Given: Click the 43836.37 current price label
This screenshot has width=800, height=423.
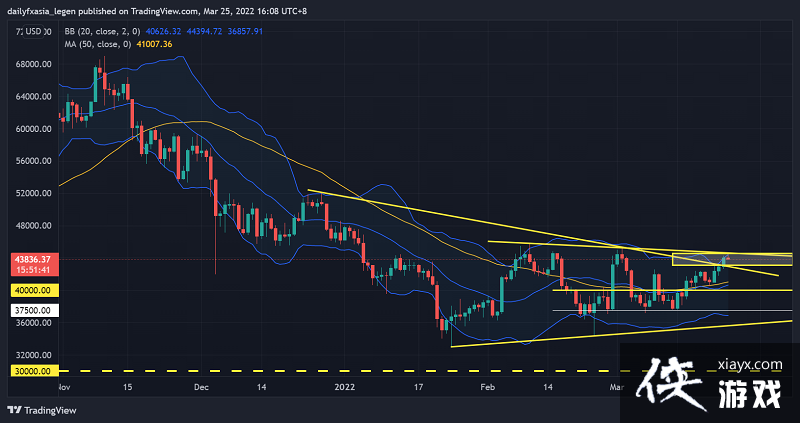Looking at the screenshot, I should (34, 259).
